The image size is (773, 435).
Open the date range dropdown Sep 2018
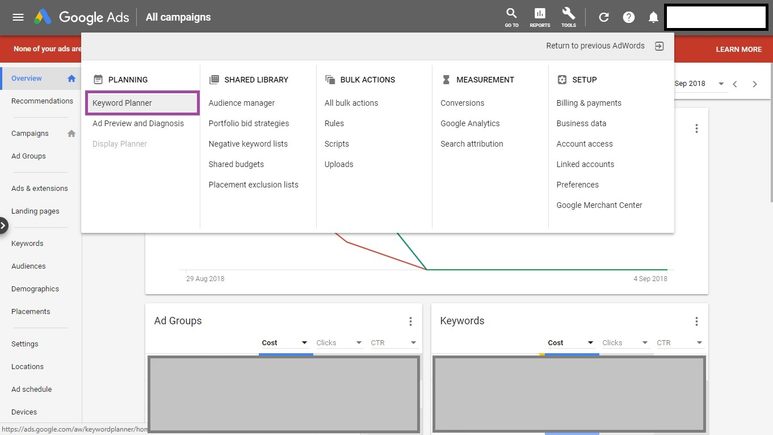pyautogui.click(x=699, y=84)
